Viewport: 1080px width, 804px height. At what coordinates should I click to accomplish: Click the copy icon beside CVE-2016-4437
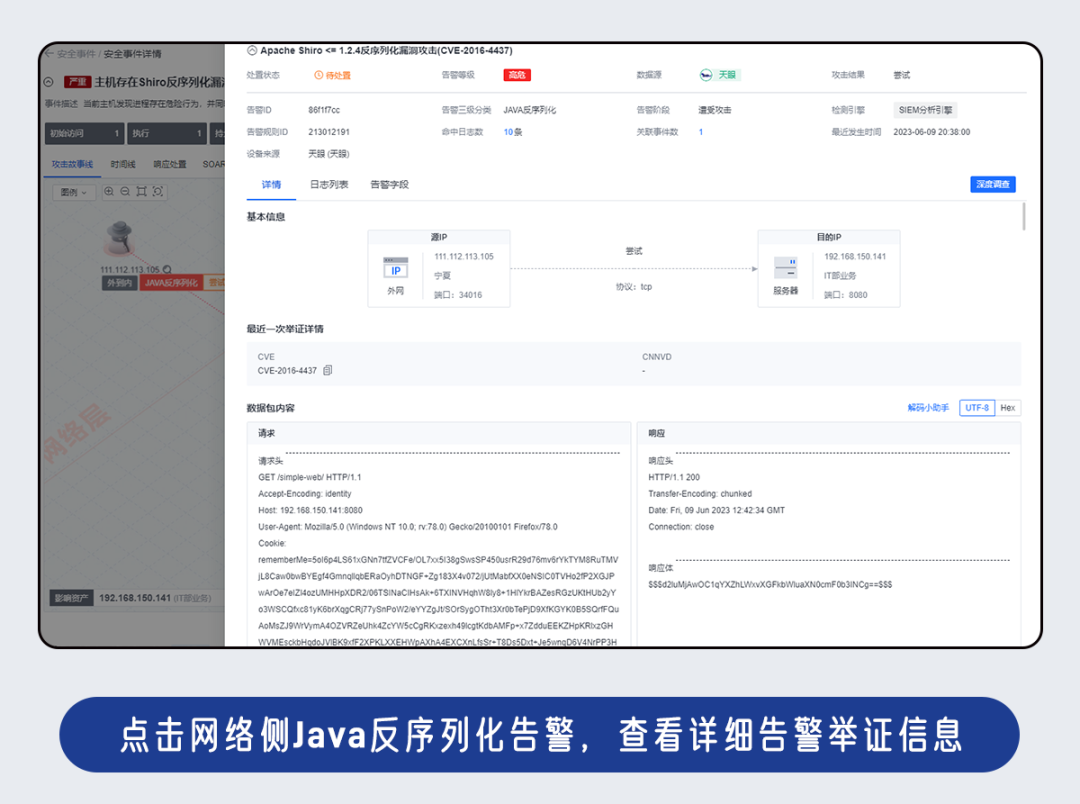[x=327, y=370]
